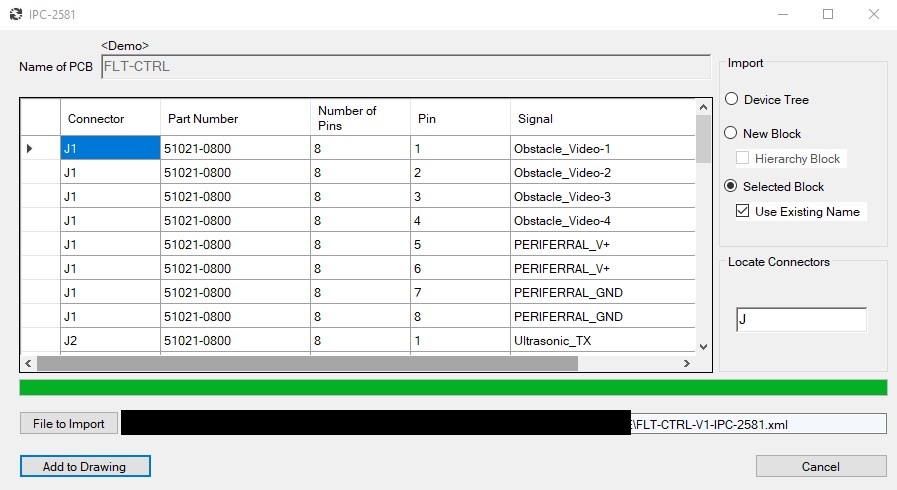
Task: Select the Device Tree radio option
Action: point(732,100)
